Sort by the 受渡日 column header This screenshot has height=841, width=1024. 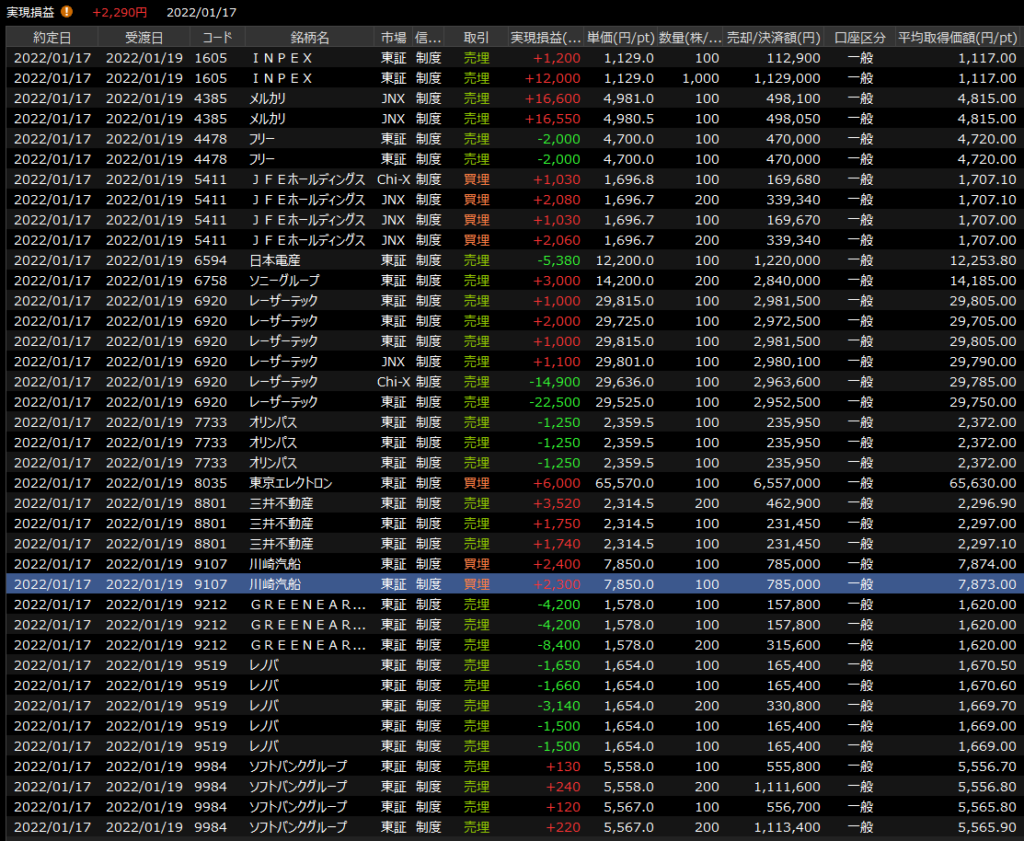click(x=144, y=37)
